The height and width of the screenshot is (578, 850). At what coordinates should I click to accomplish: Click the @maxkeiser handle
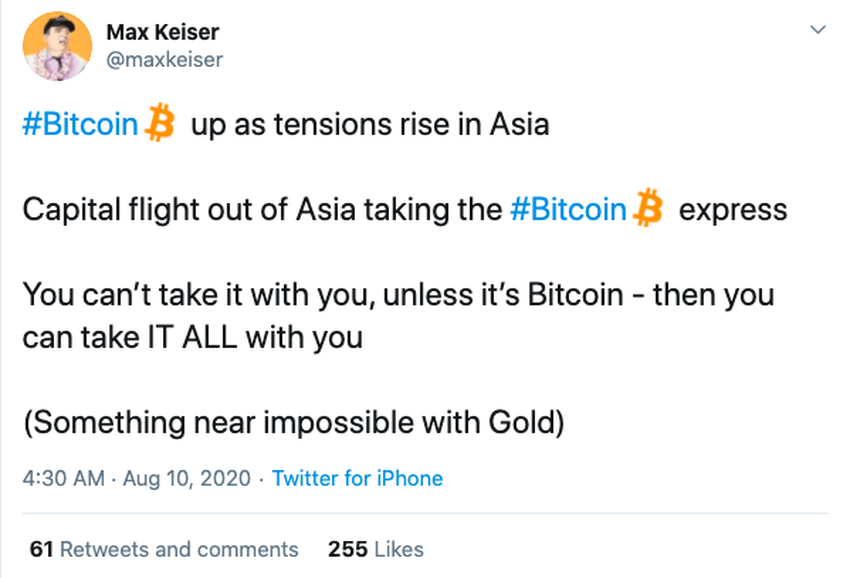coord(164,60)
